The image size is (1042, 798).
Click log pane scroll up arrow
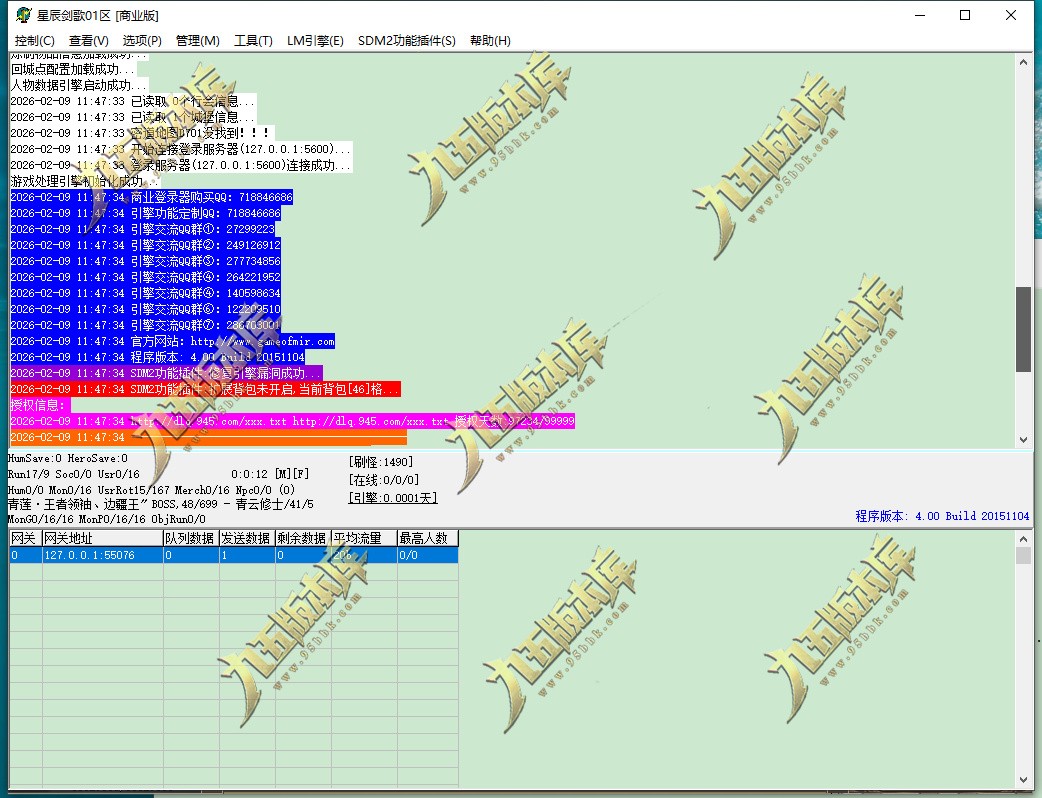[x=1023, y=62]
